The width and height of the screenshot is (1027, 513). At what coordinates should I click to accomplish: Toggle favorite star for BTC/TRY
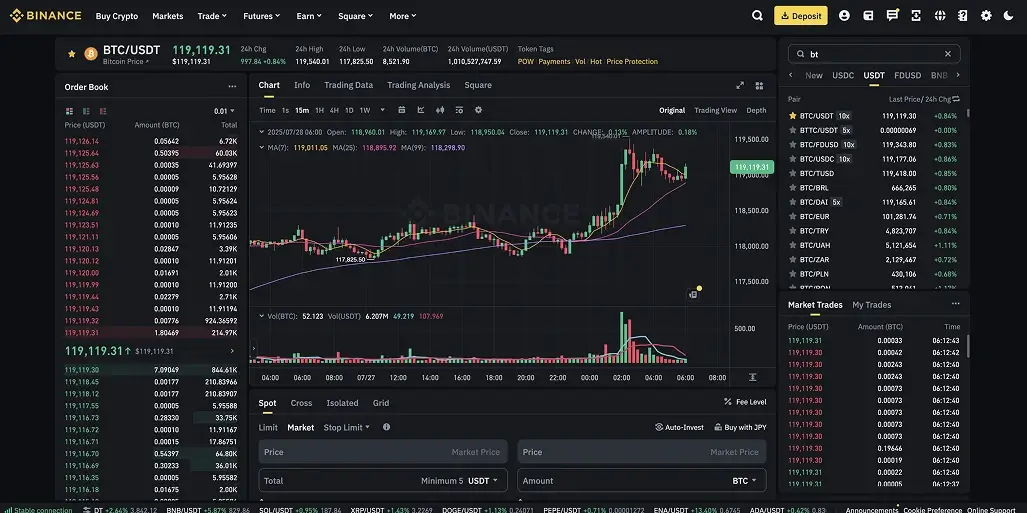coord(793,231)
